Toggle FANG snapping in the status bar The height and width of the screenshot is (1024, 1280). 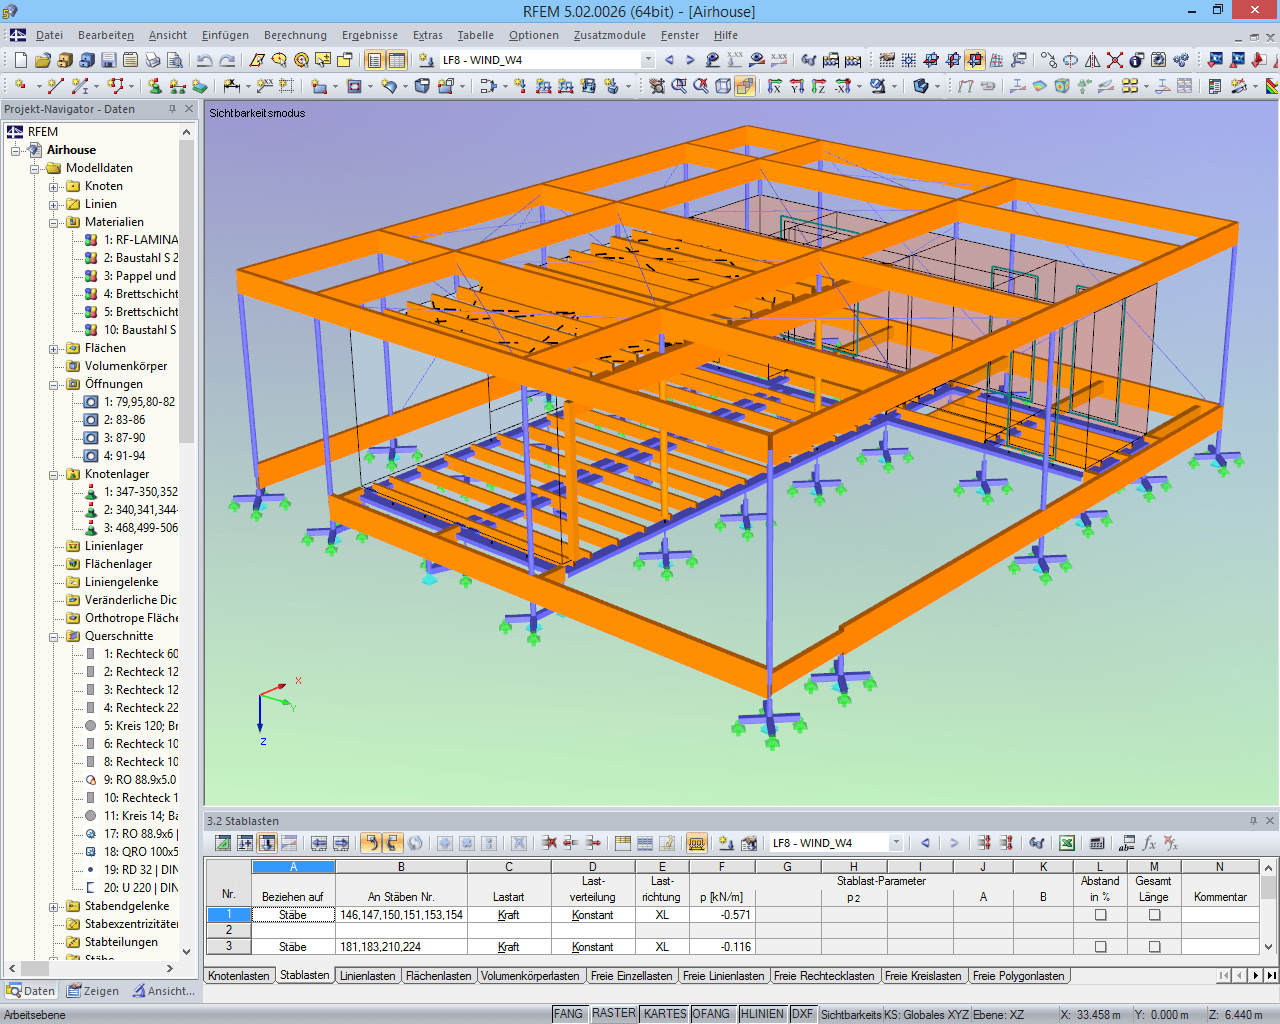click(x=568, y=1013)
